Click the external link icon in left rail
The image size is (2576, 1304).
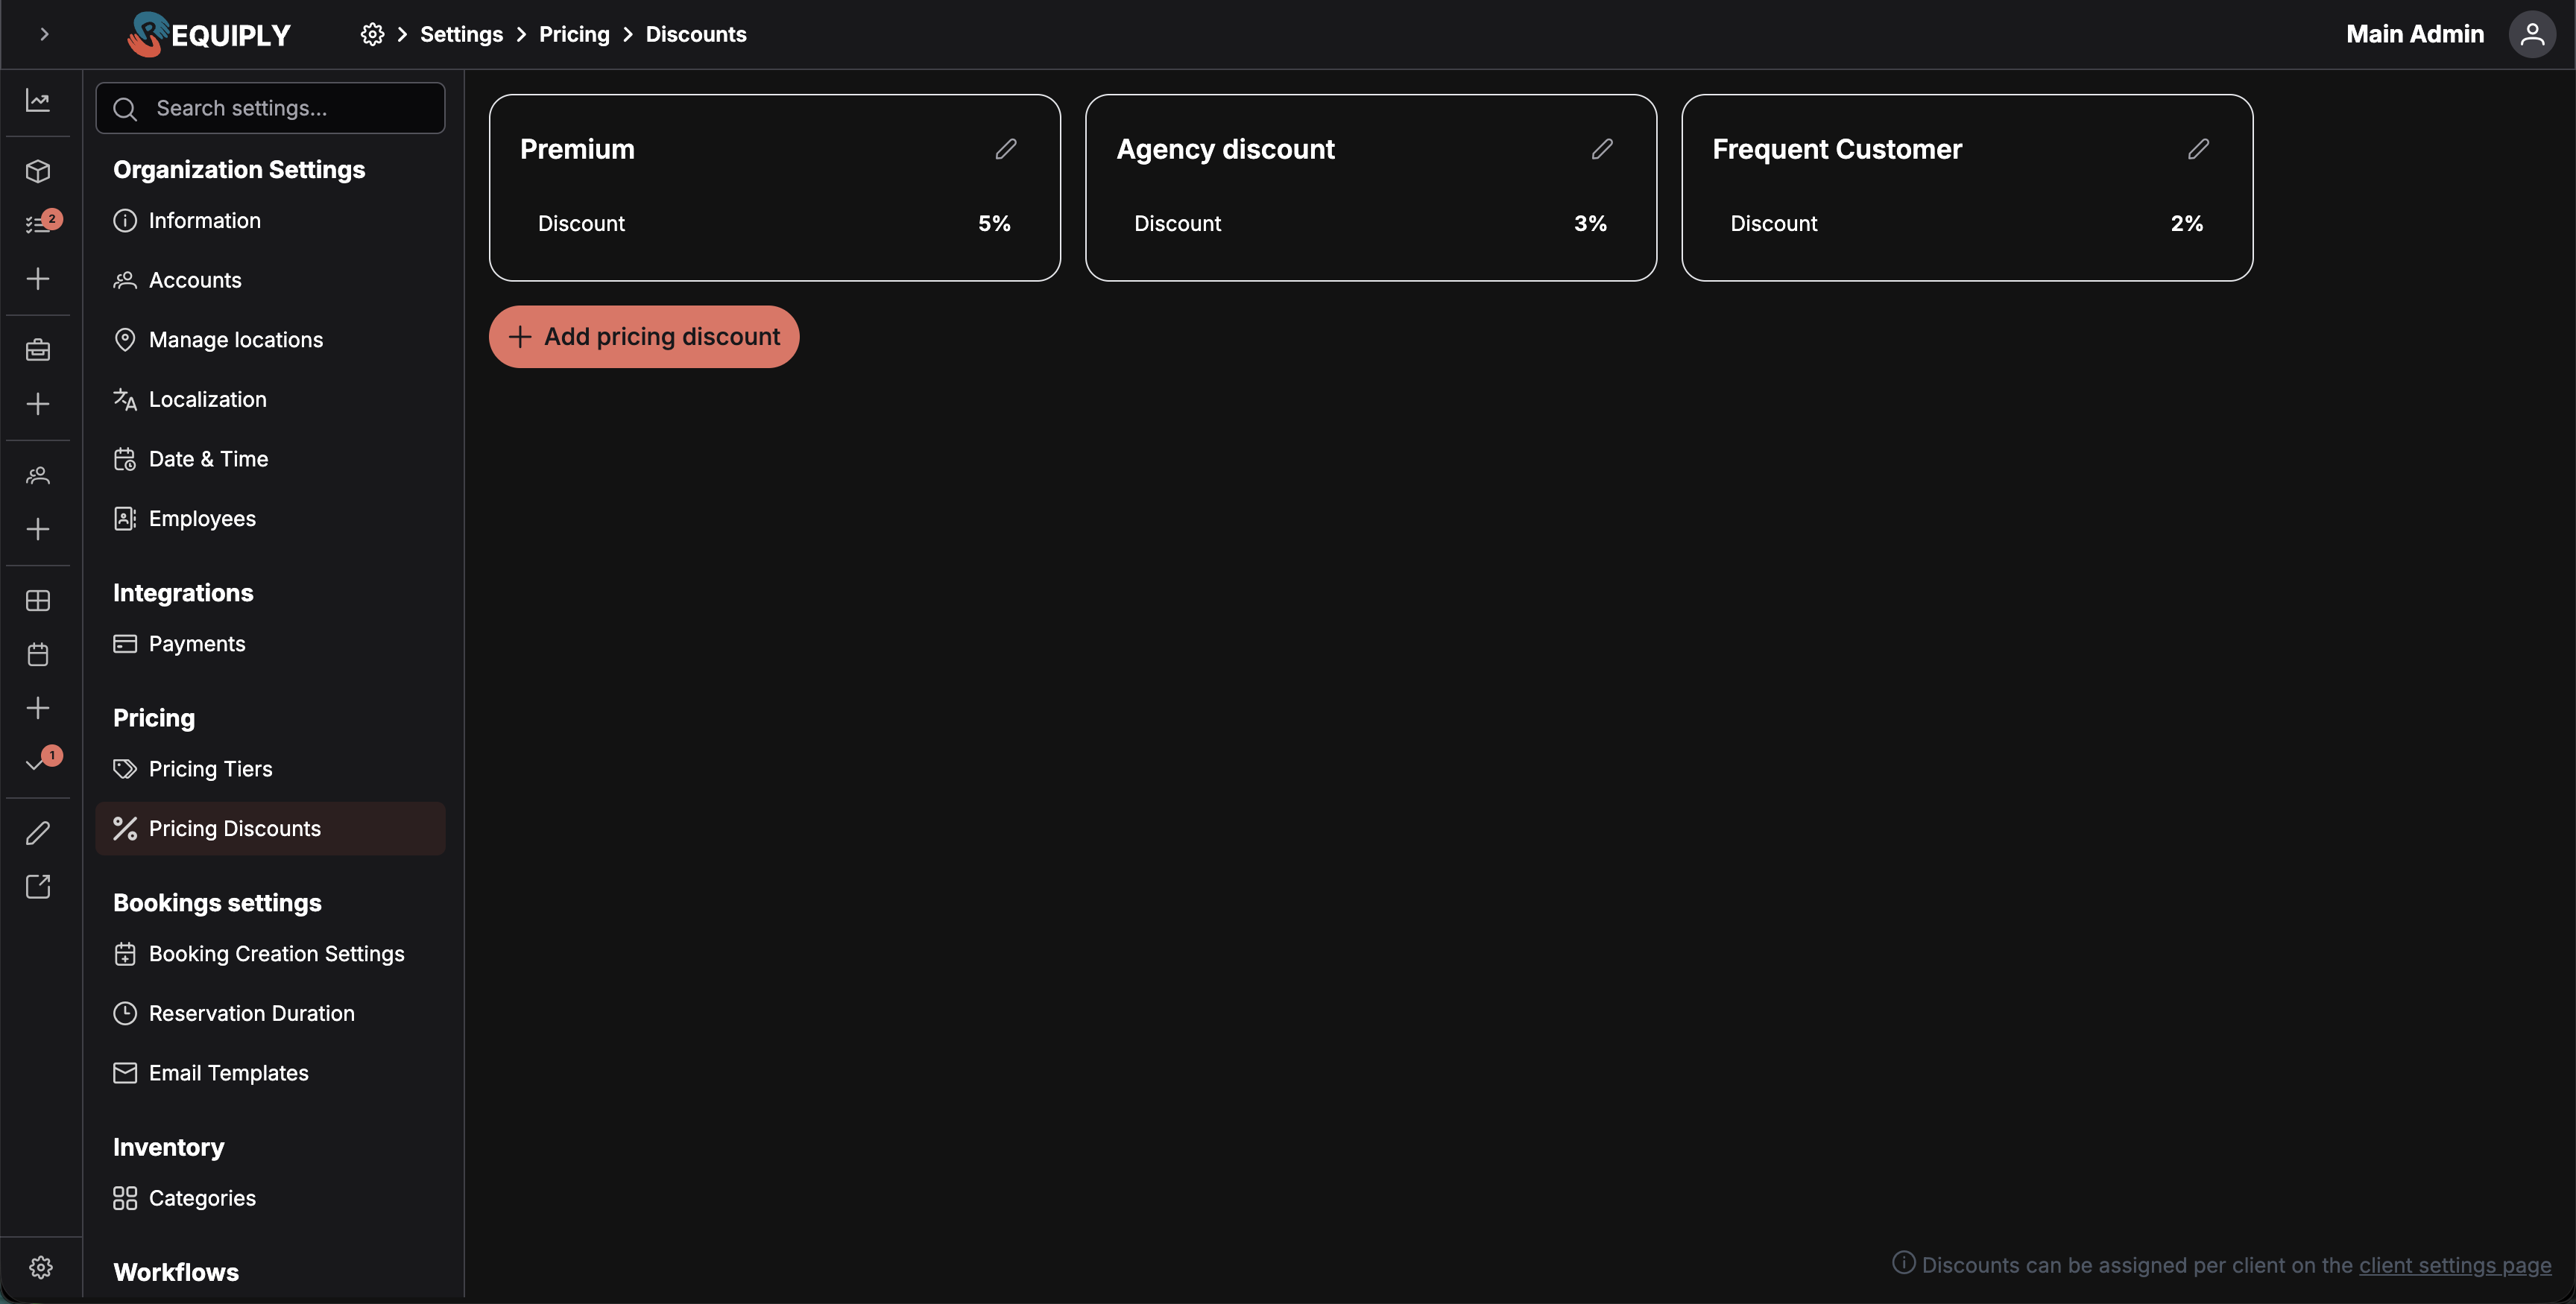point(38,887)
